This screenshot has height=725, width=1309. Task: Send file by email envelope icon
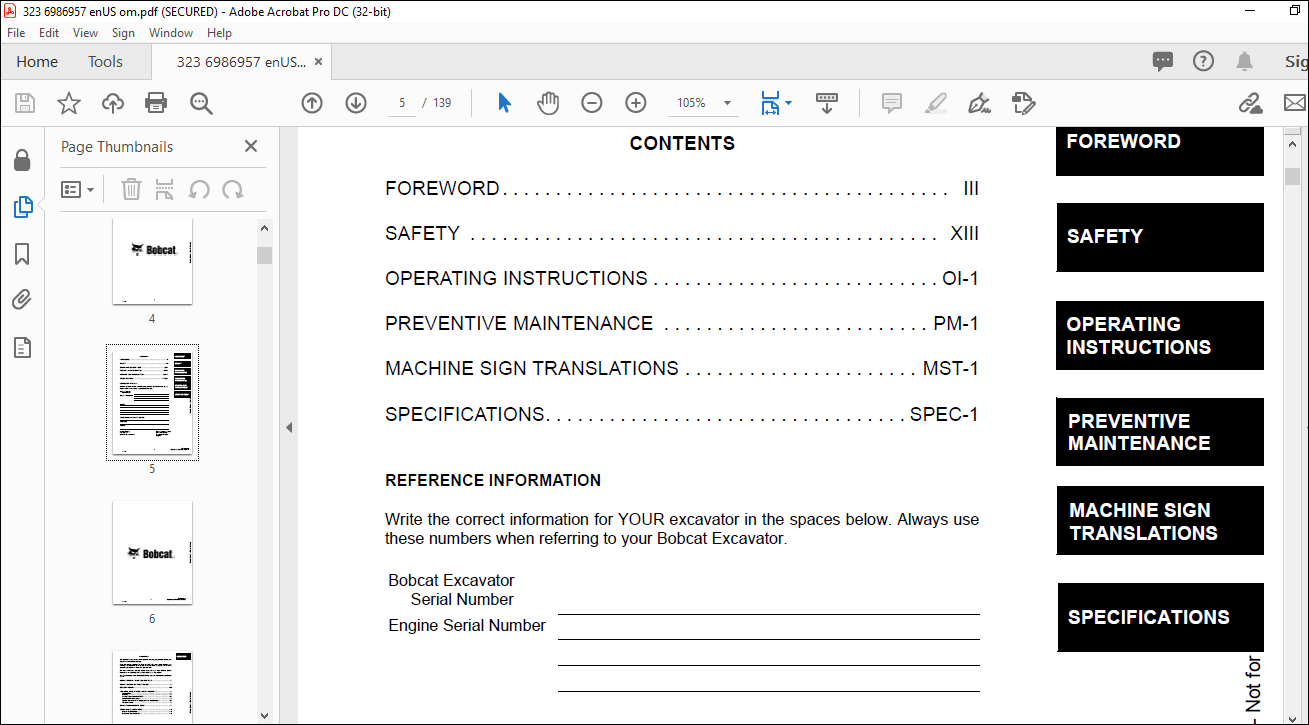click(x=1295, y=103)
